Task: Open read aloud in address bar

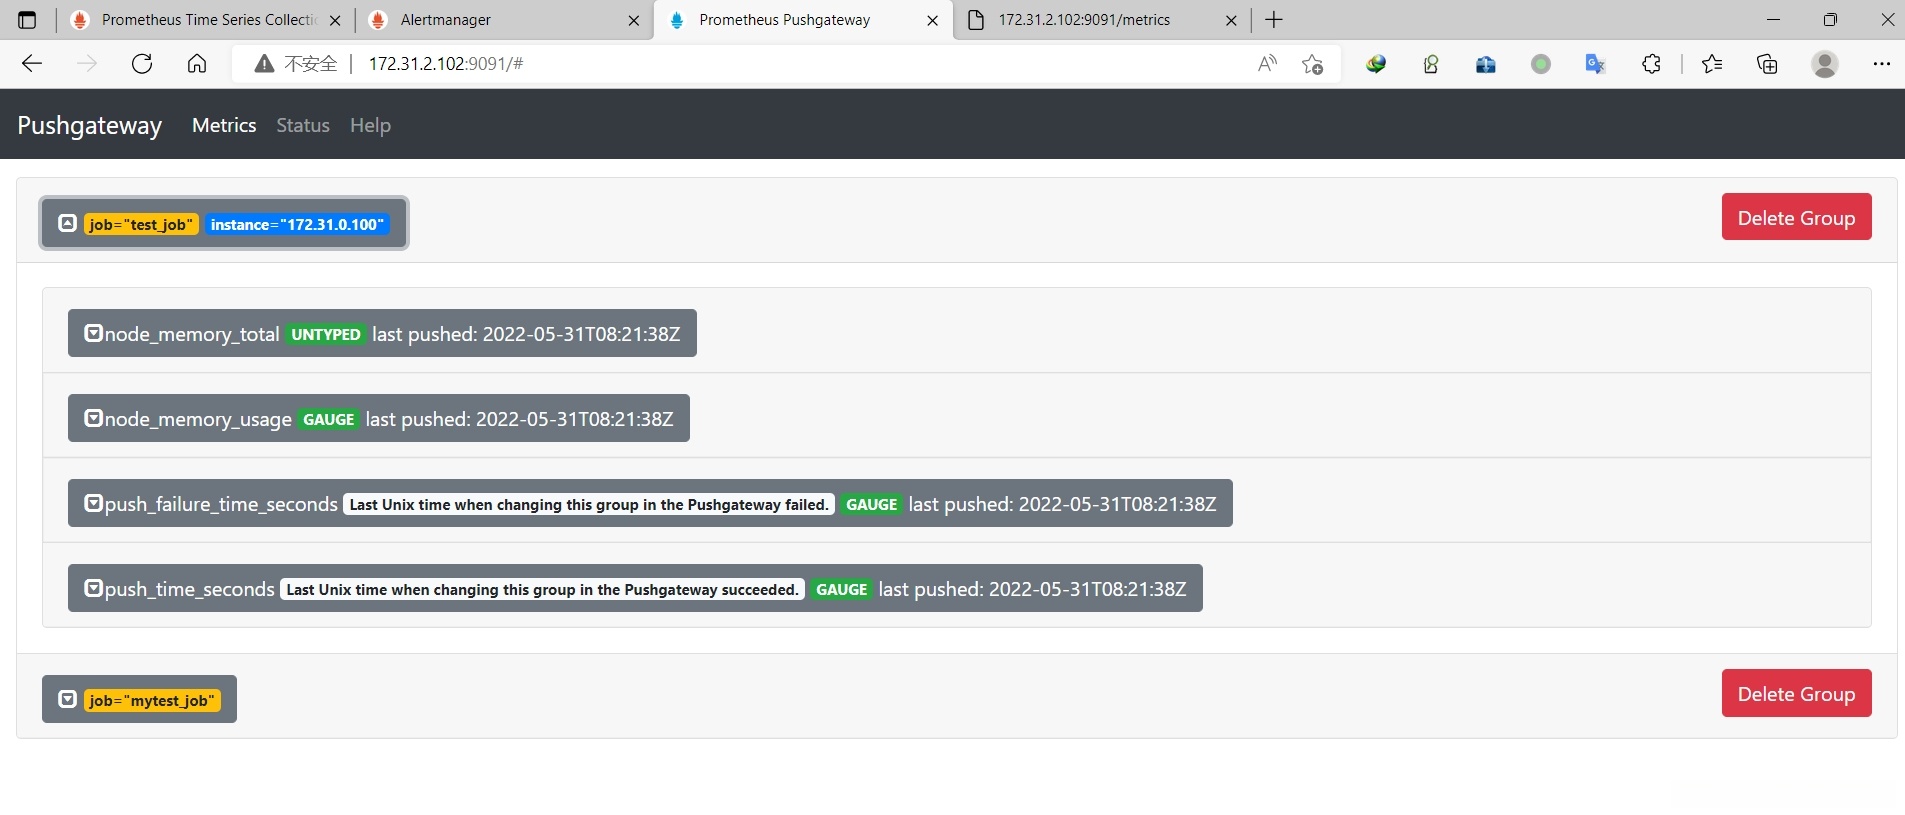Action: (1267, 64)
